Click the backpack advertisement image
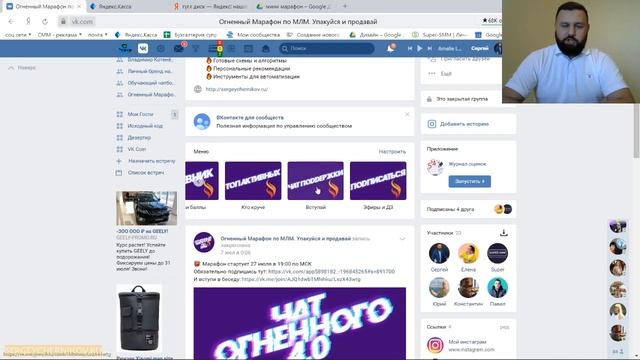The image size is (640, 360). [139, 318]
